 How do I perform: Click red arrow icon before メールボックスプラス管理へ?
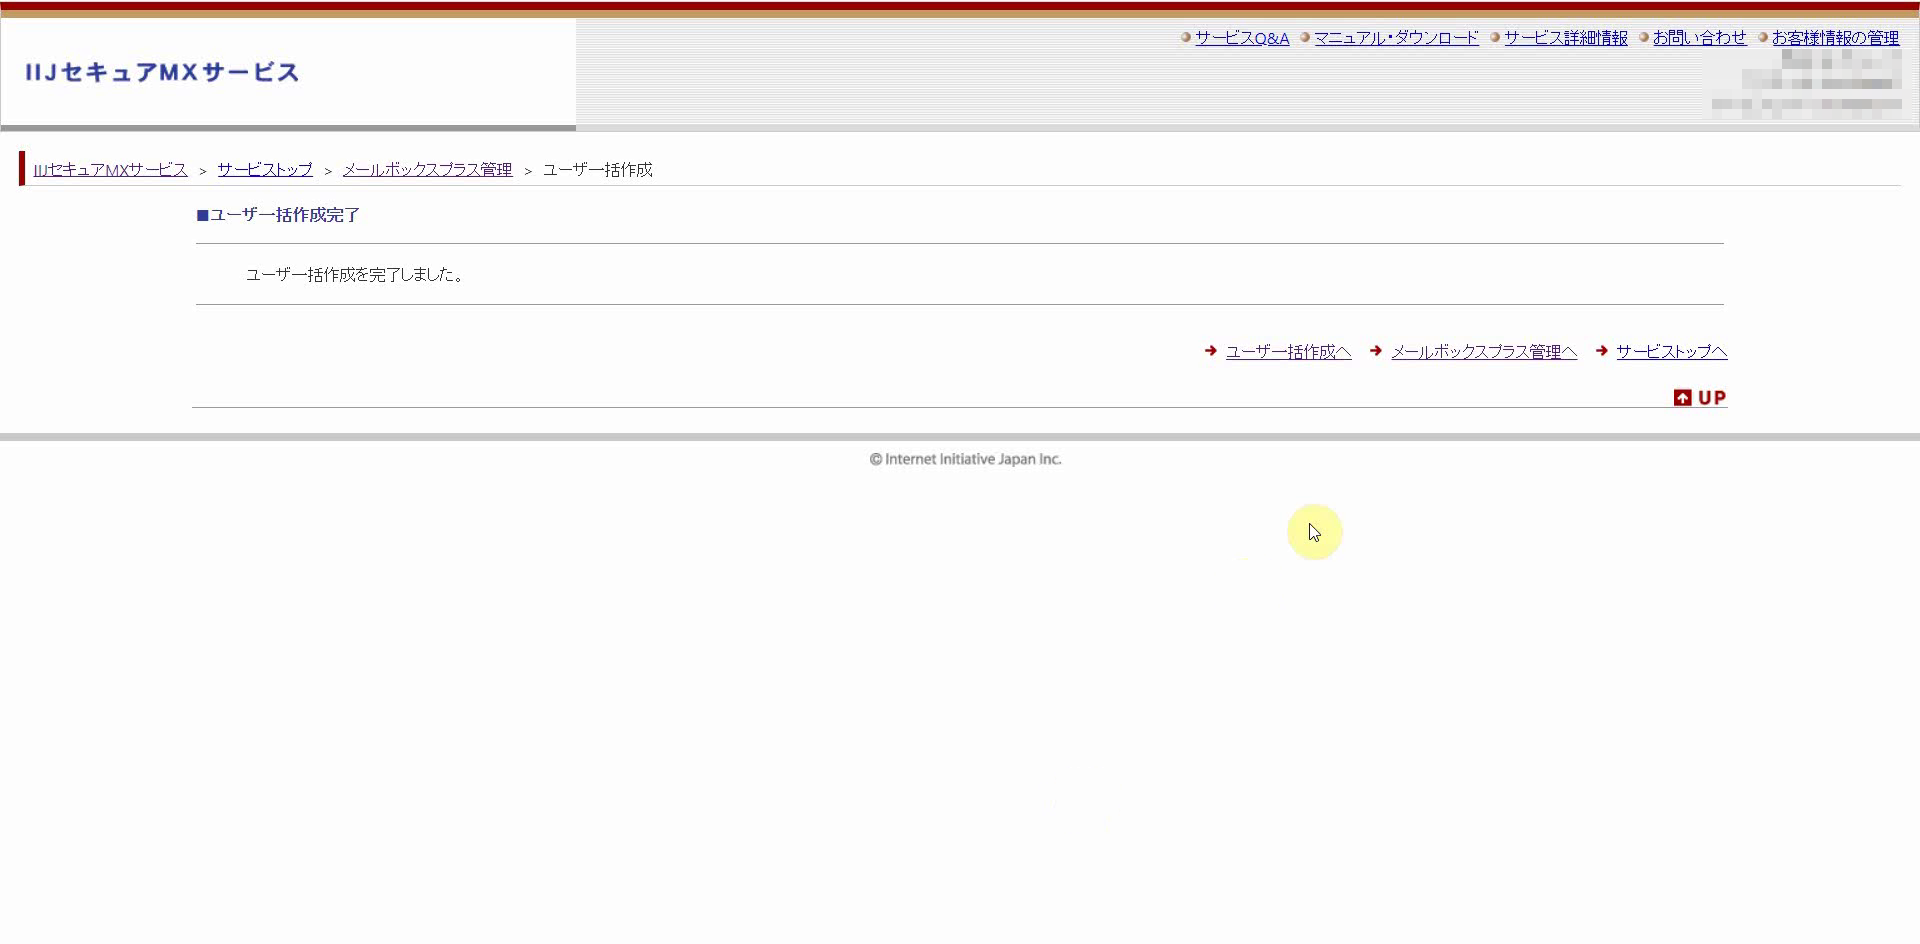1376,351
